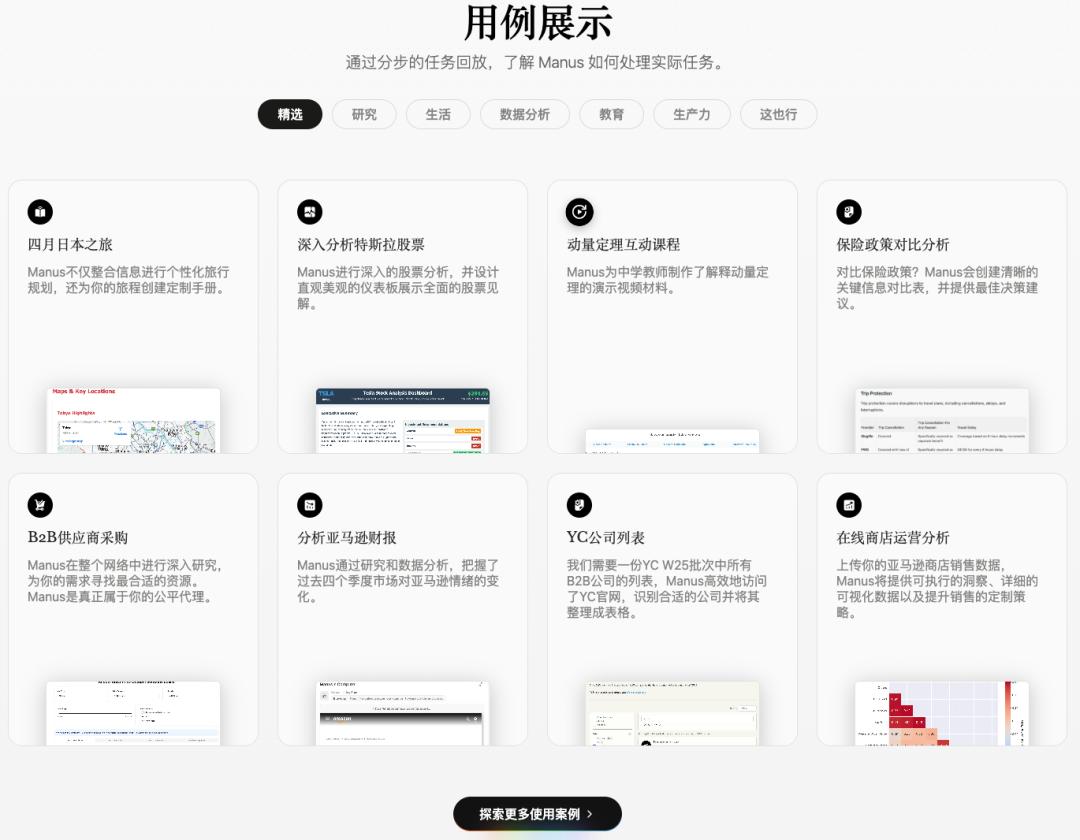This screenshot has width=1080, height=840.
Task: Click the chart icon on 在线商店运营分析 card
Action: [x=849, y=505]
